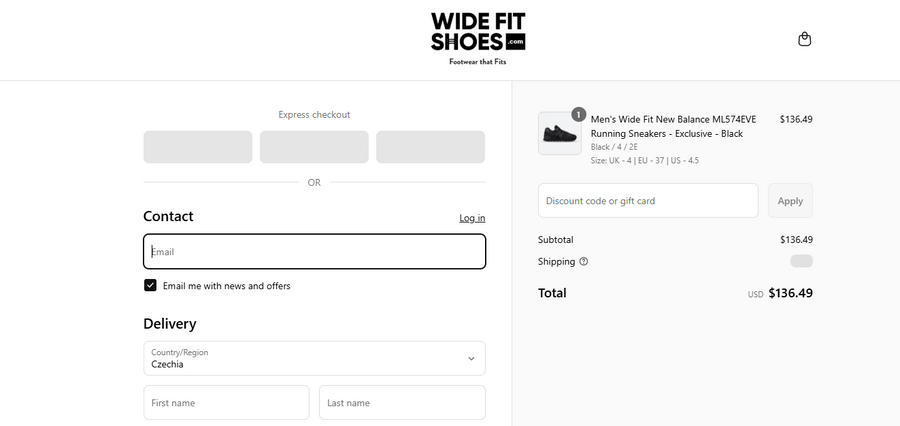Click the quantity badge on product image

[x=578, y=114]
